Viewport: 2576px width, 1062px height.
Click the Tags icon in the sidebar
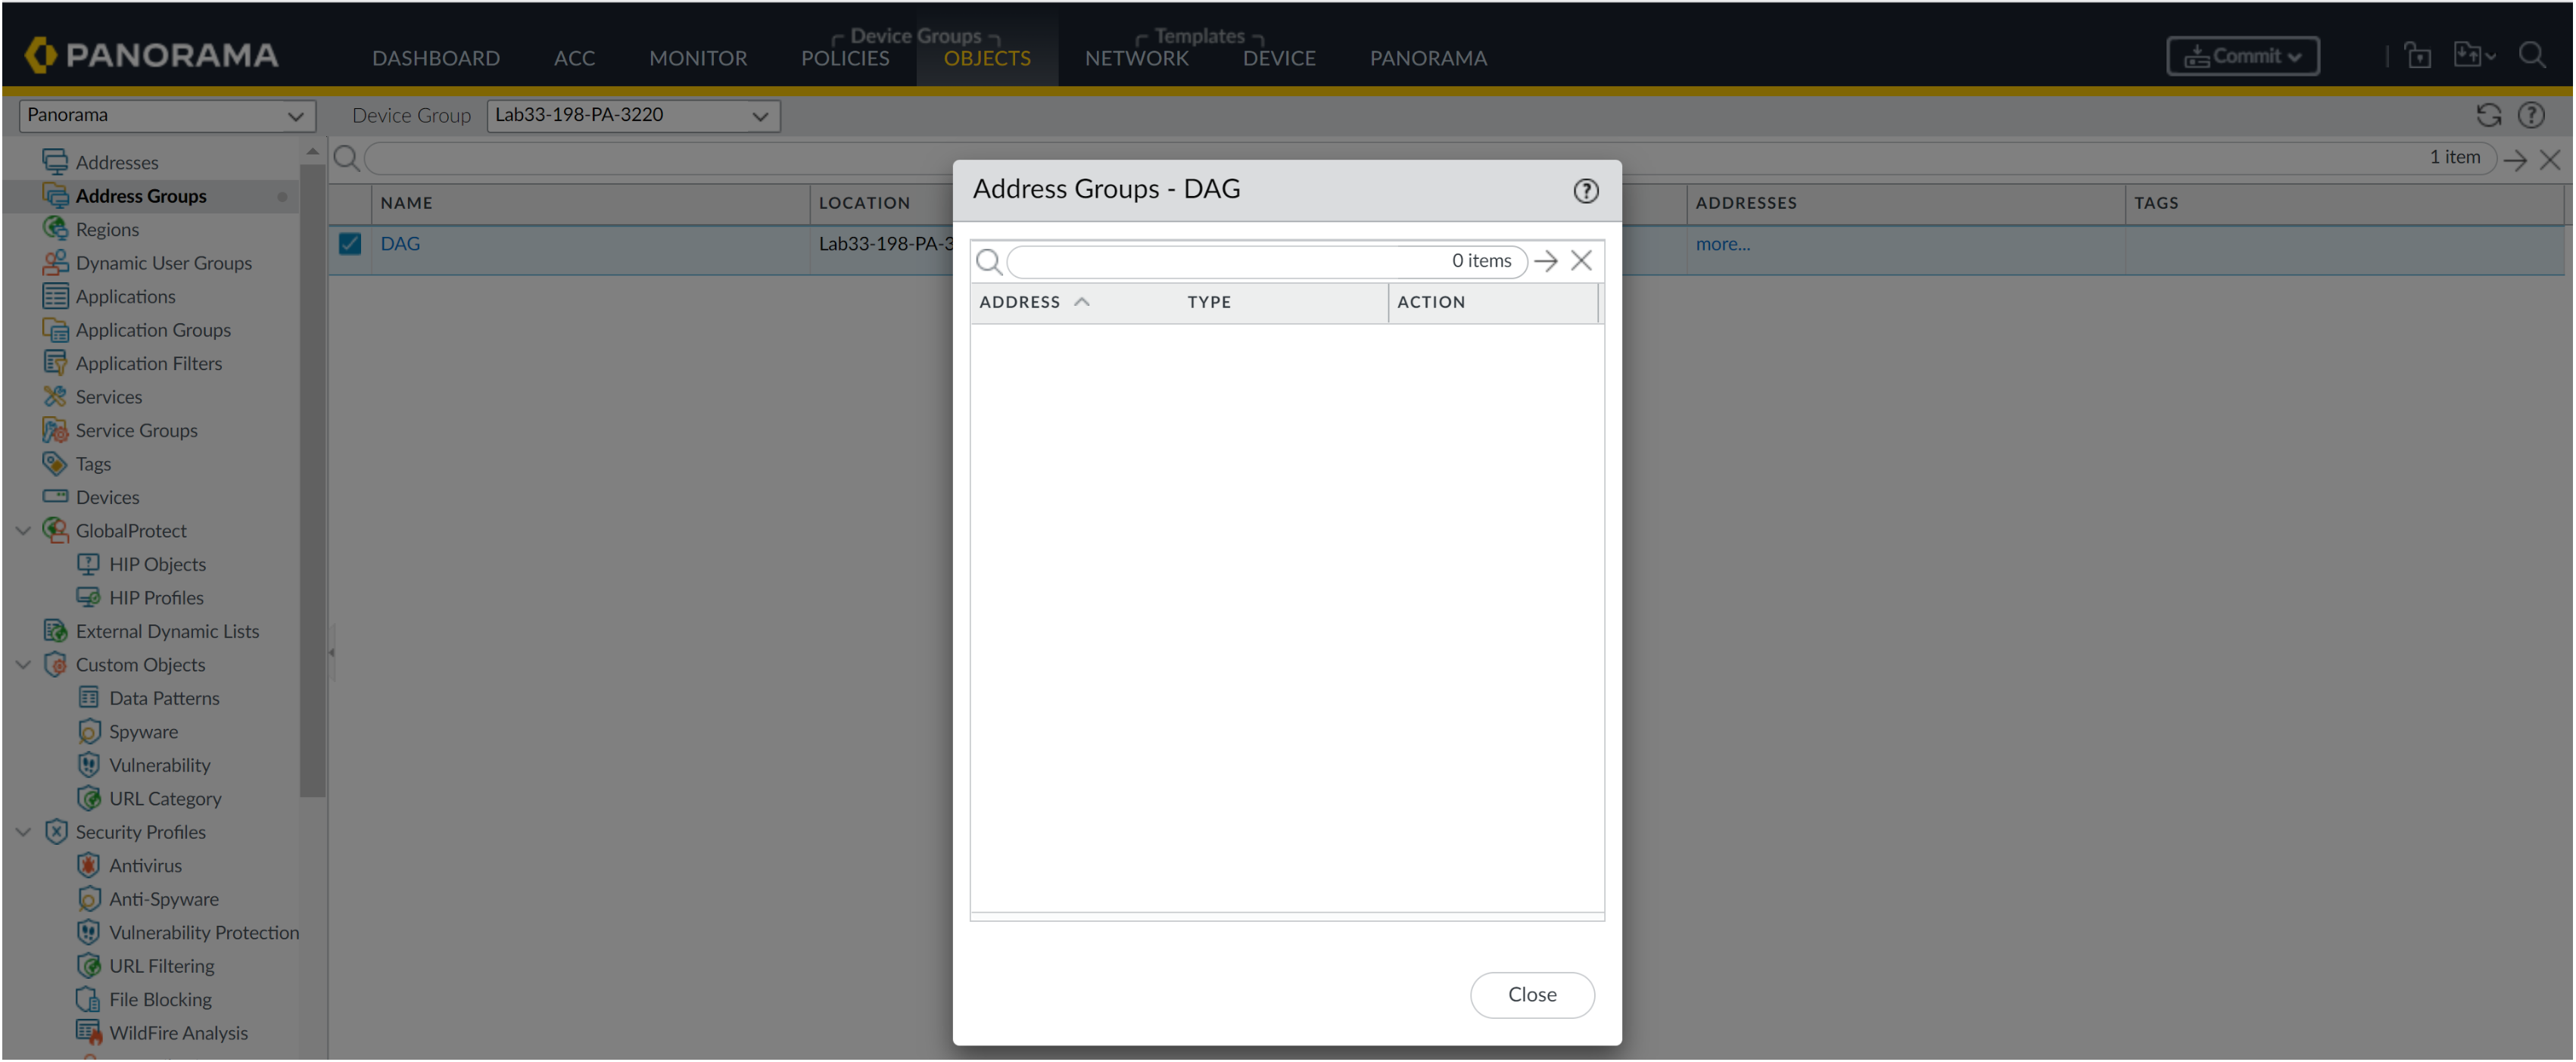coord(54,464)
